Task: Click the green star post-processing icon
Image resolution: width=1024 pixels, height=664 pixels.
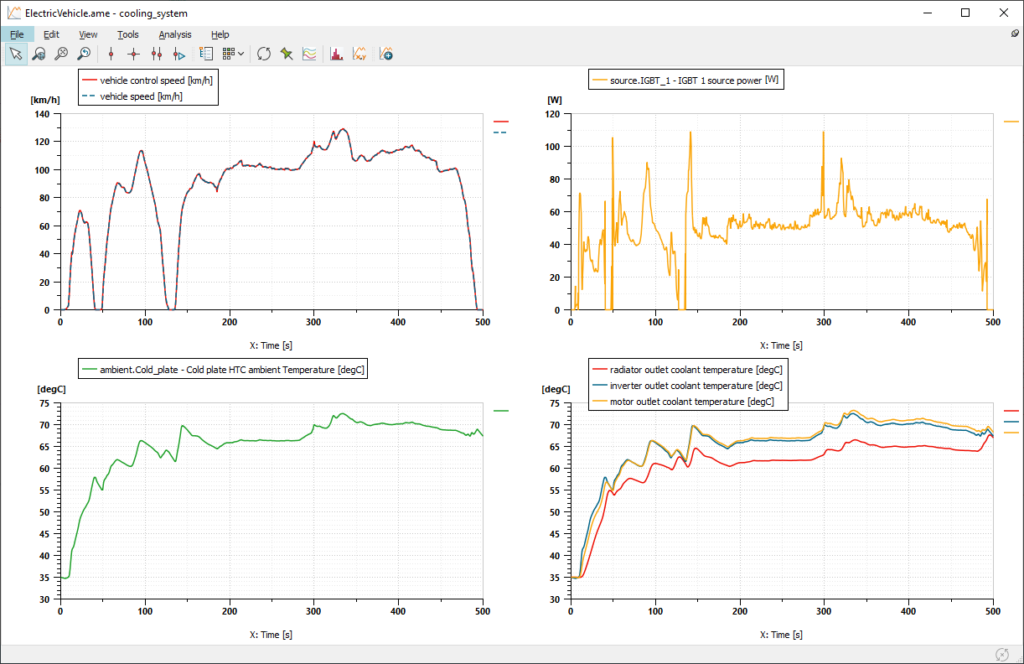Action: click(x=285, y=53)
